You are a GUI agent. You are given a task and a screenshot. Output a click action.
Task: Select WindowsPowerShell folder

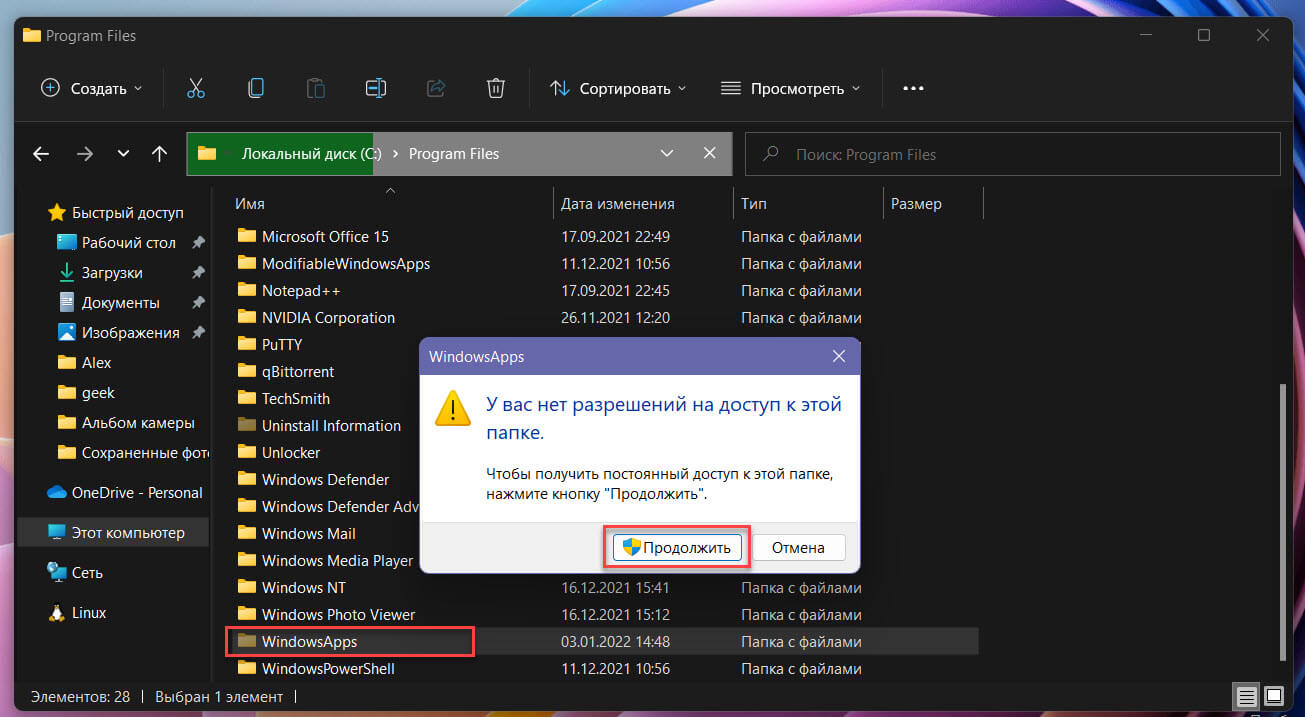click(x=328, y=669)
